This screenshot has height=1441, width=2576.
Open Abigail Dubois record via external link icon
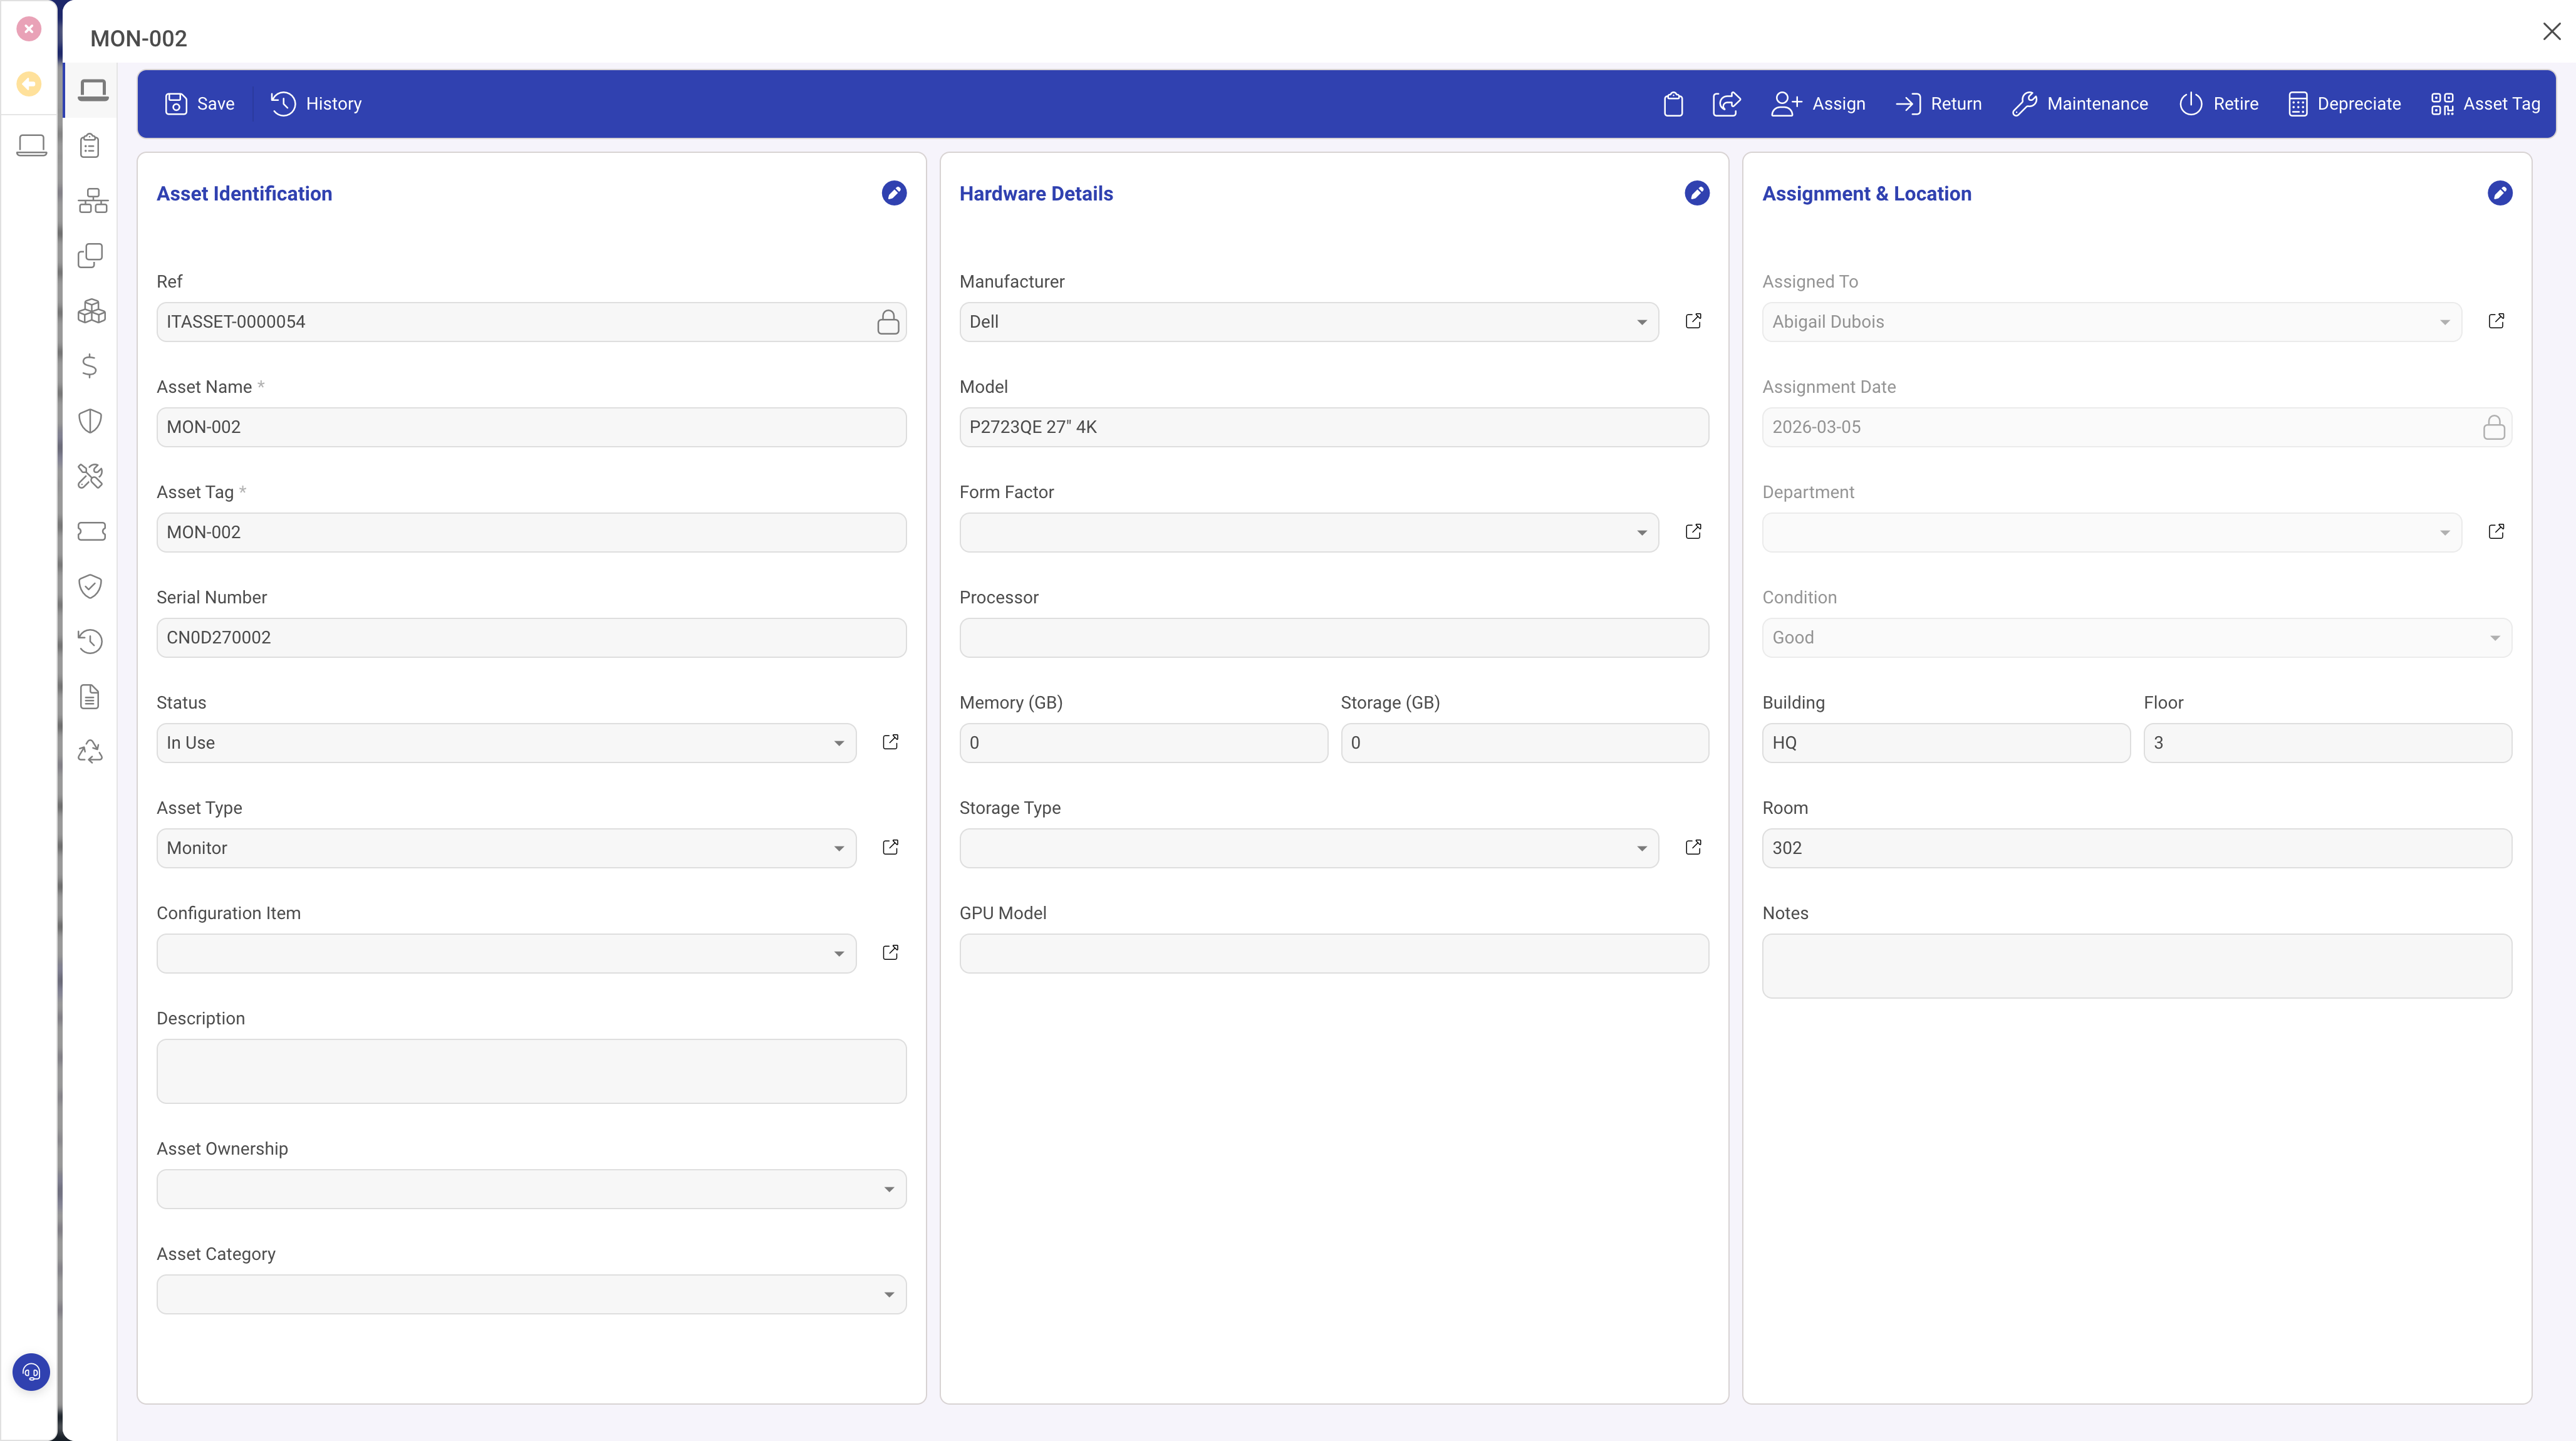2496,321
